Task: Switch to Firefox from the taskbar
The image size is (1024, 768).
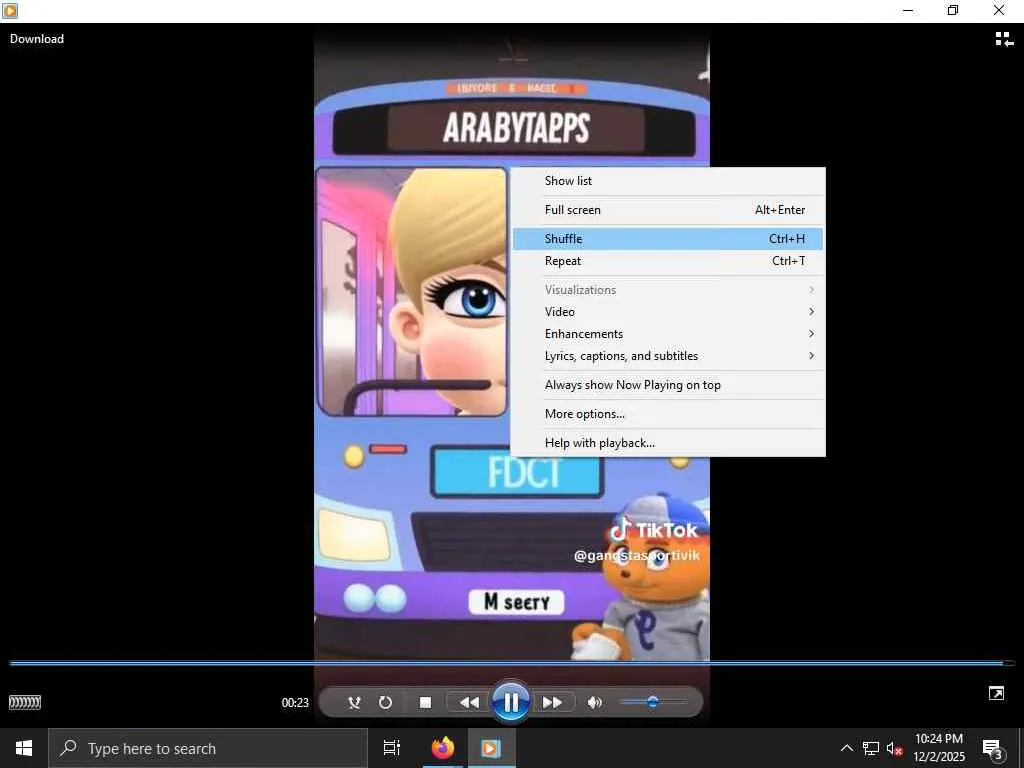Action: coord(443,748)
